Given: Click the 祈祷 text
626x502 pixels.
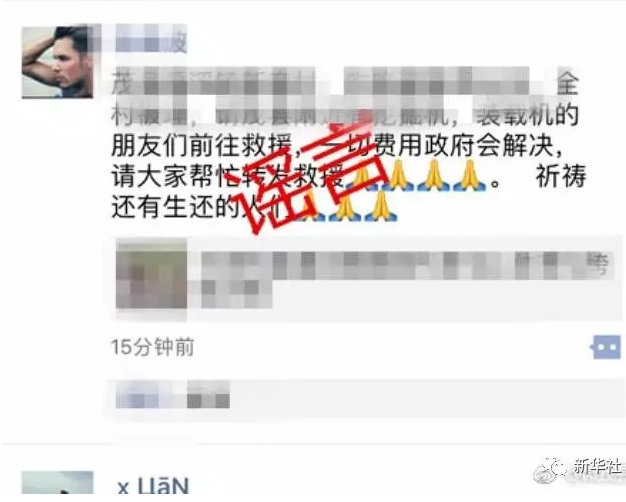Looking at the screenshot, I should pyautogui.click(x=561, y=176).
